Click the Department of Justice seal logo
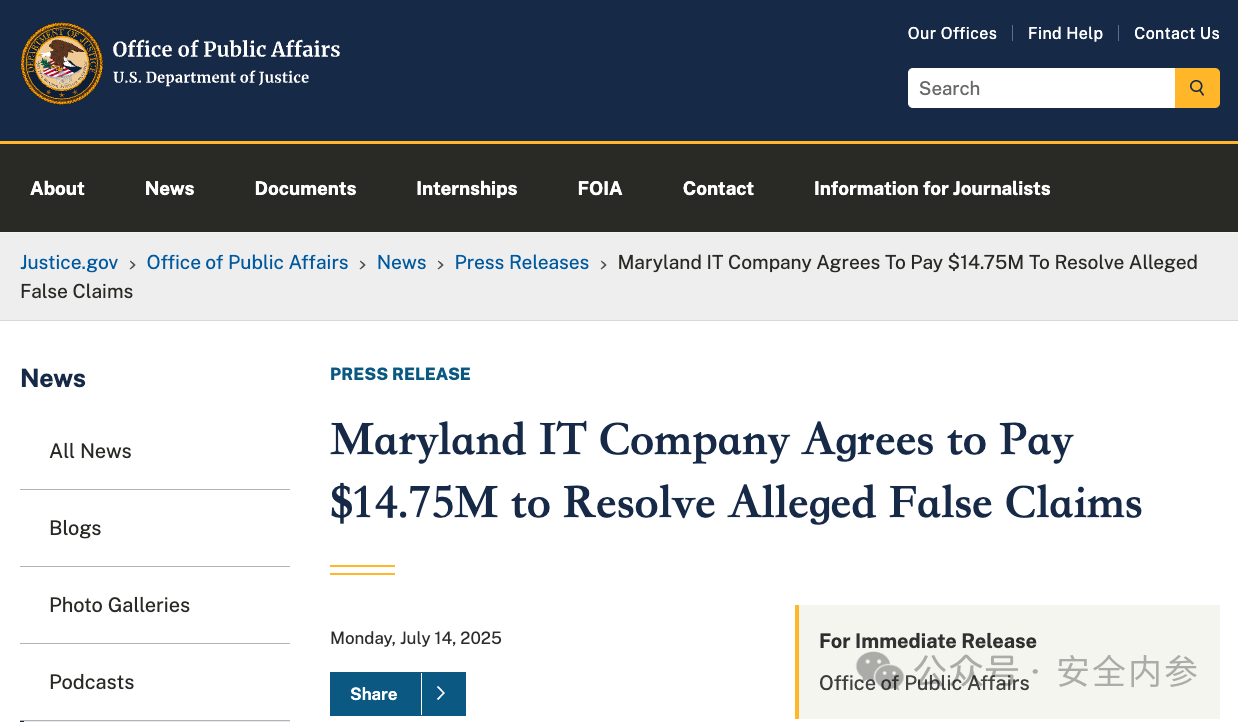This screenshot has height=722, width=1238. (x=62, y=63)
